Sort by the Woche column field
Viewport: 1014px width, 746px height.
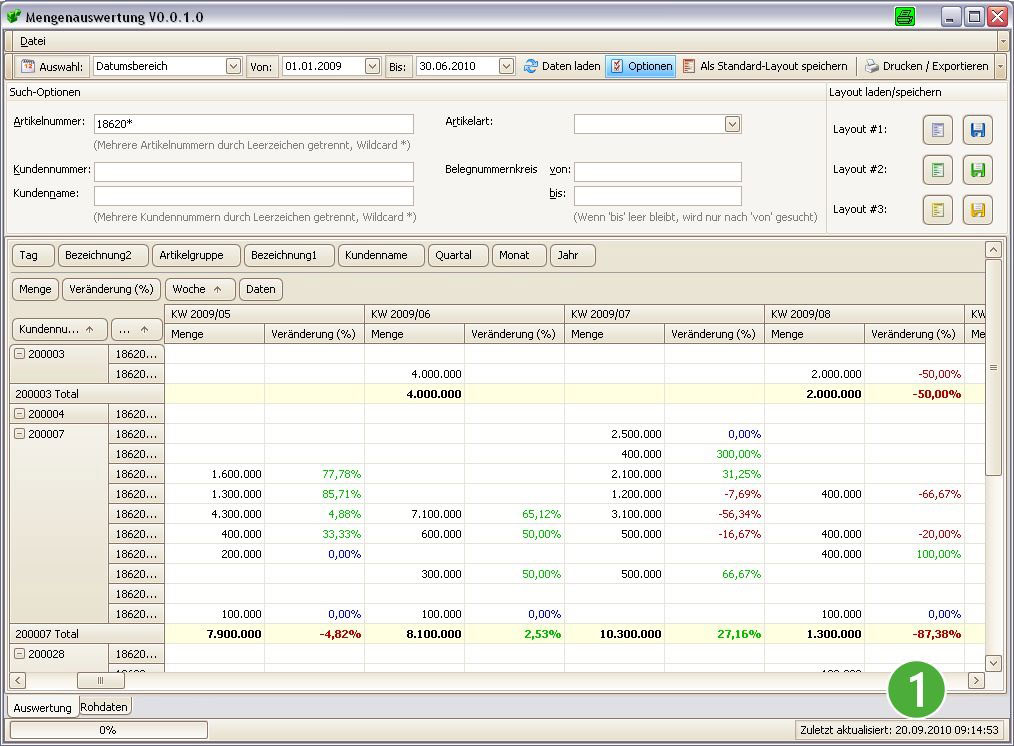[x=200, y=289]
